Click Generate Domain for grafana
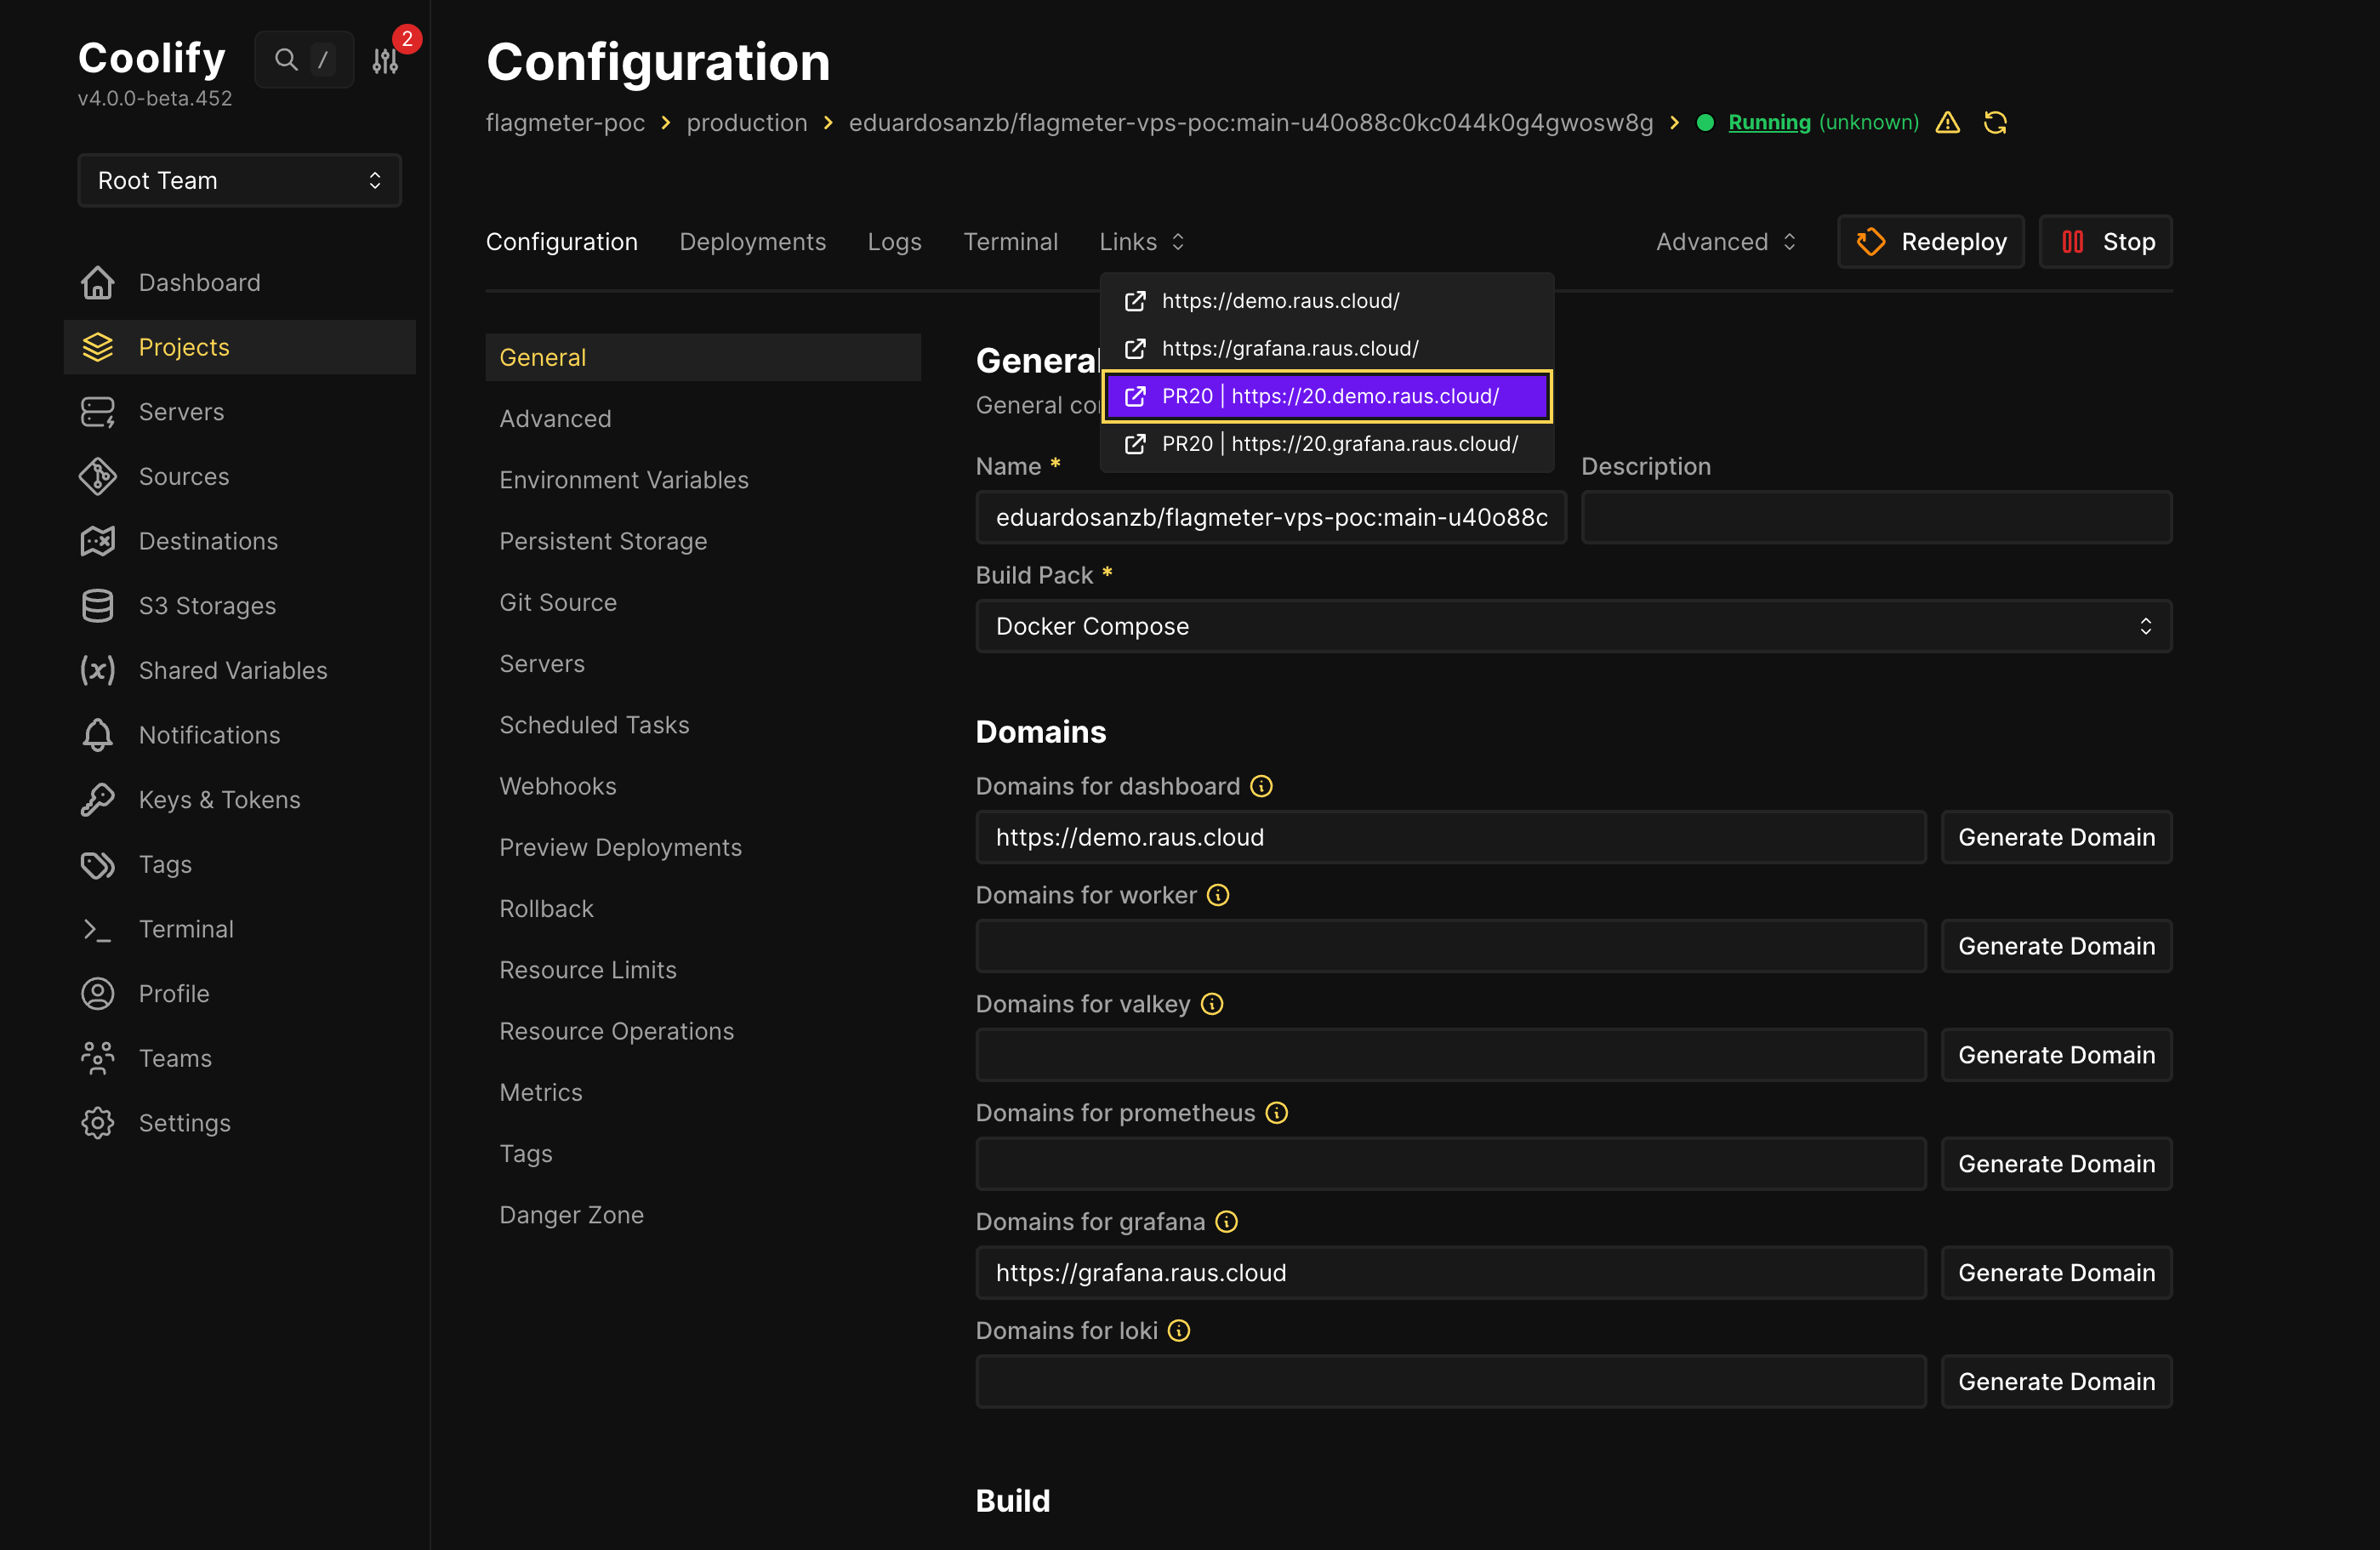The width and height of the screenshot is (2380, 1550). click(x=2056, y=1272)
